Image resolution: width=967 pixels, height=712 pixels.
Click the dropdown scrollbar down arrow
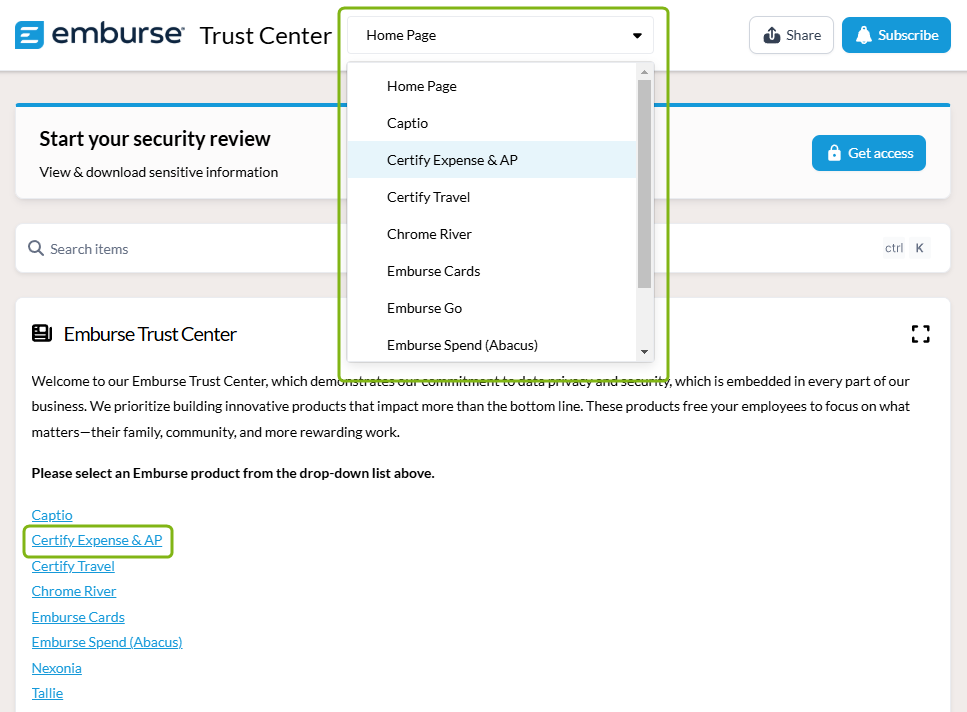pyautogui.click(x=644, y=352)
